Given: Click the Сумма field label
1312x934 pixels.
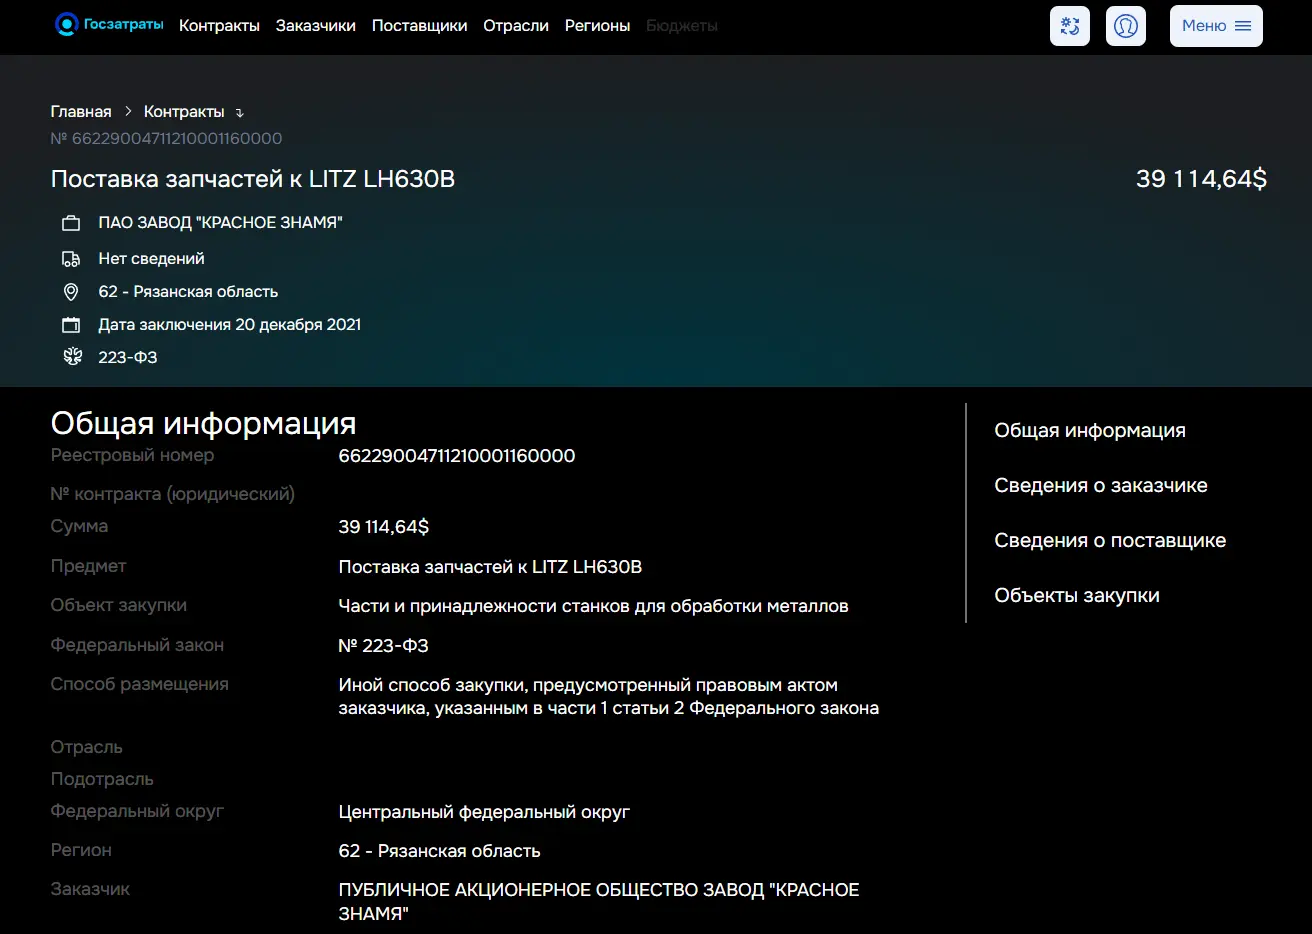Looking at the screenshot, I should click(79, 526).
